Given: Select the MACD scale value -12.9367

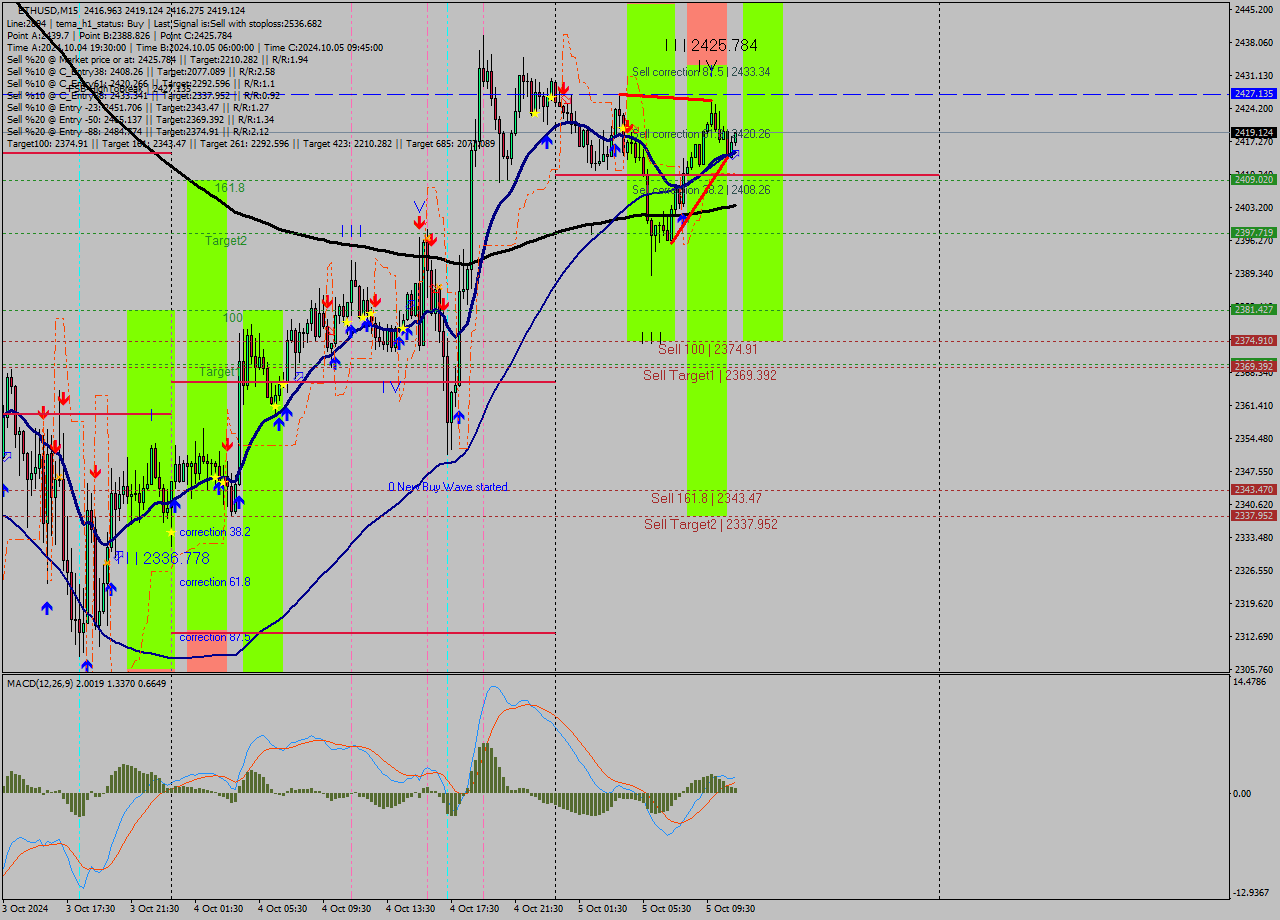Looking at the screenshot, I should tap(1252, 892).
